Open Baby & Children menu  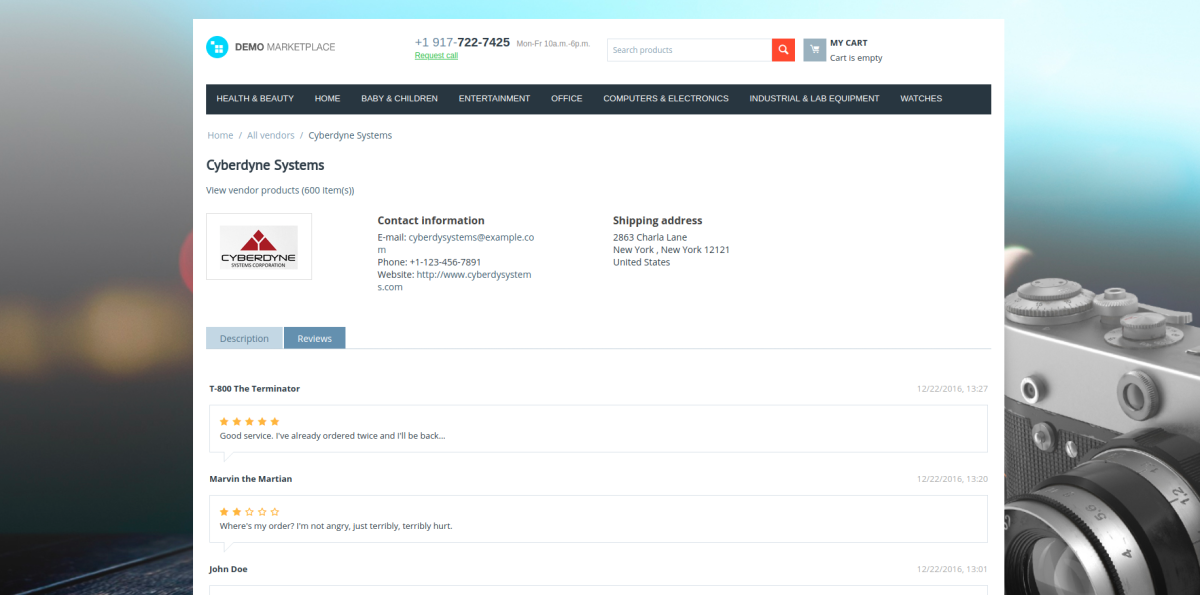coord(399,99)
